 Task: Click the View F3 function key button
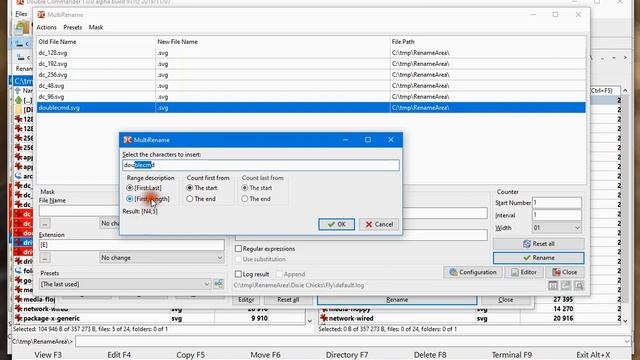click(x=48, y=355)
